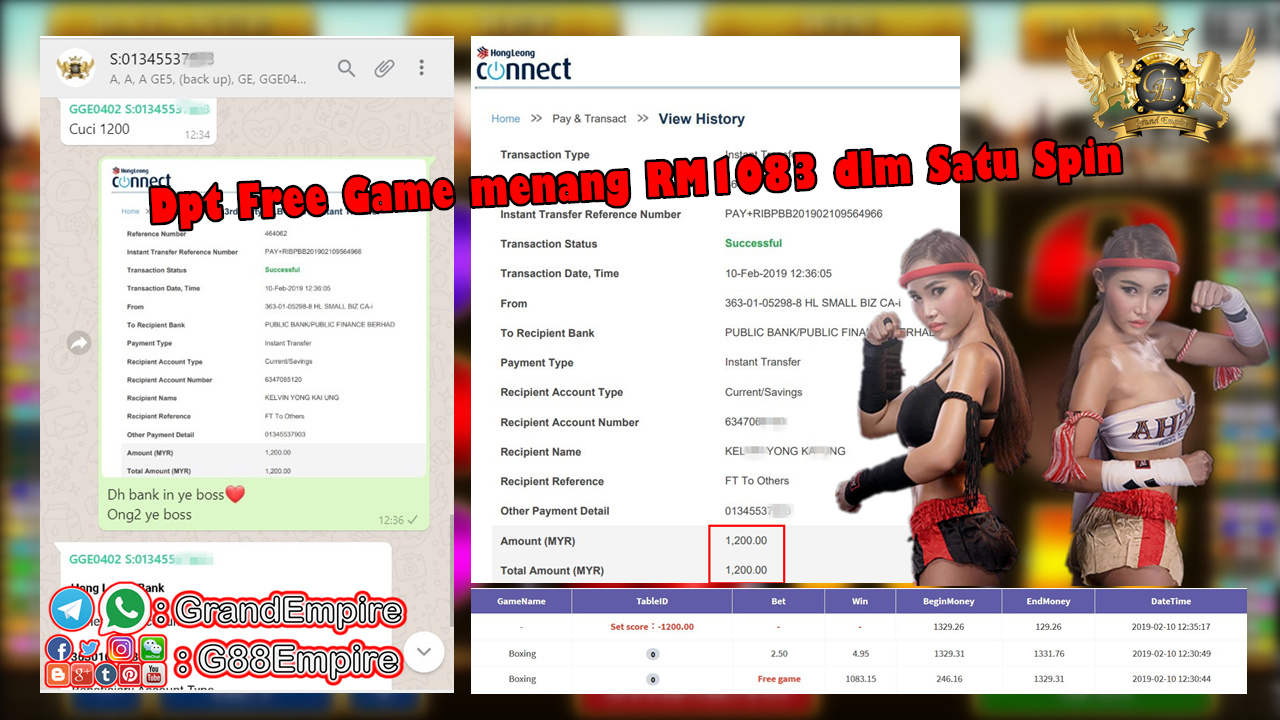This screenshot has width=1280, height=720.
Task: Click the Telegram icon
Action: click(72, 609)
